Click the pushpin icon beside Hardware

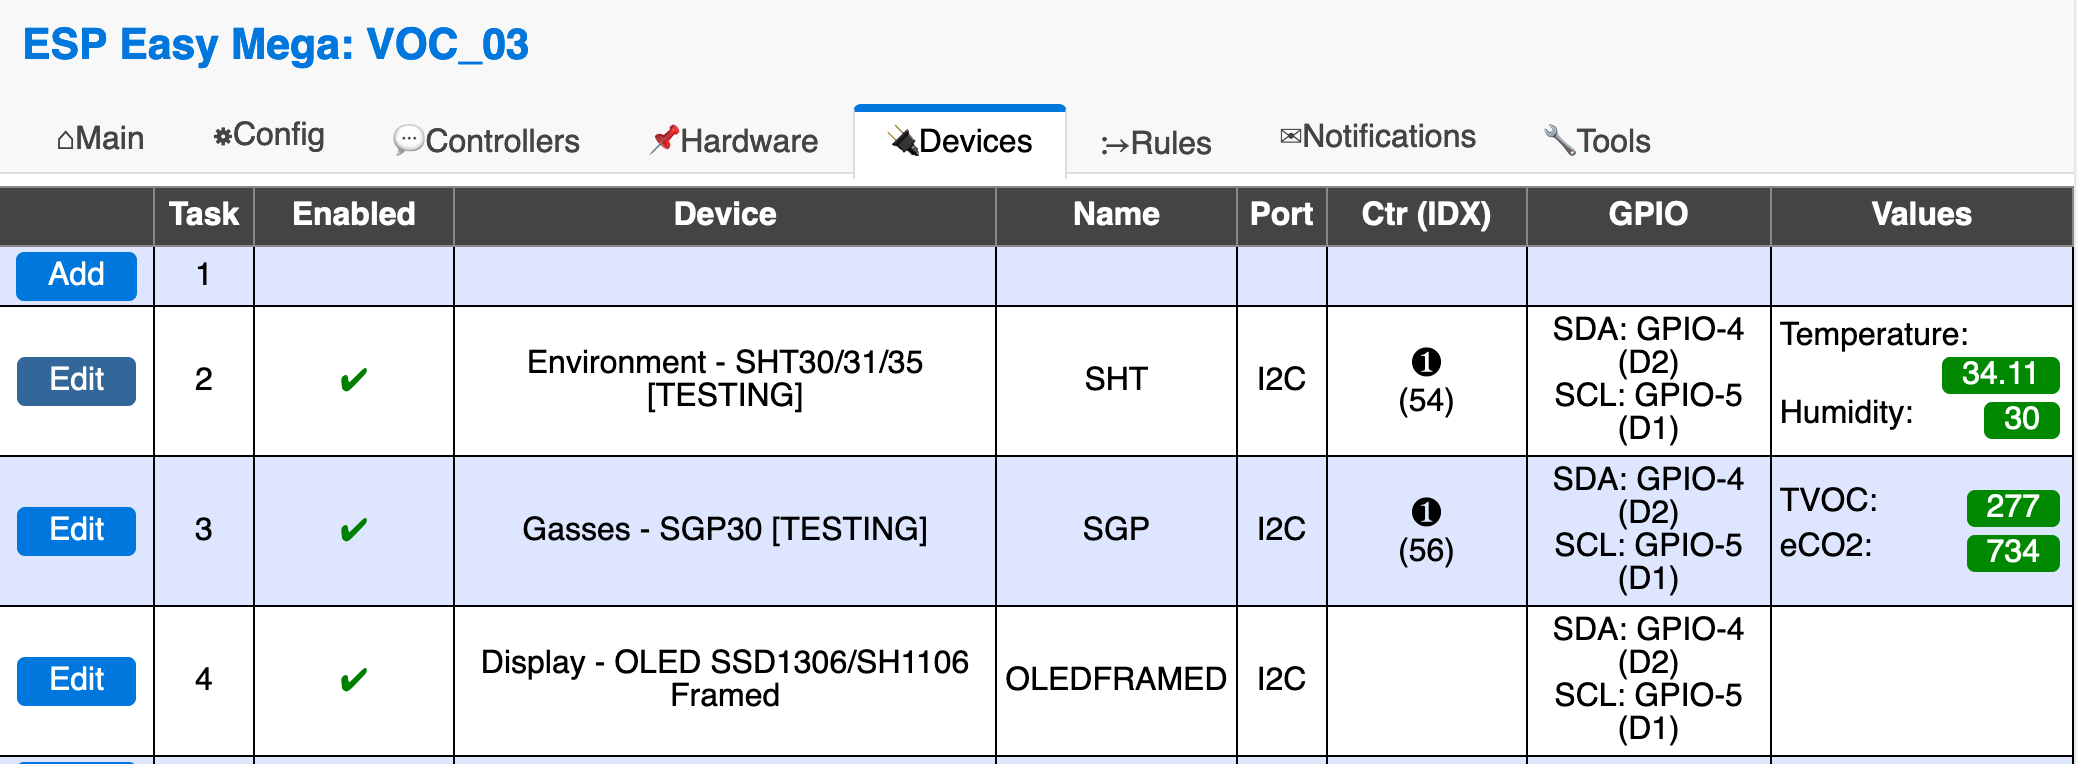tap(663, 140)
